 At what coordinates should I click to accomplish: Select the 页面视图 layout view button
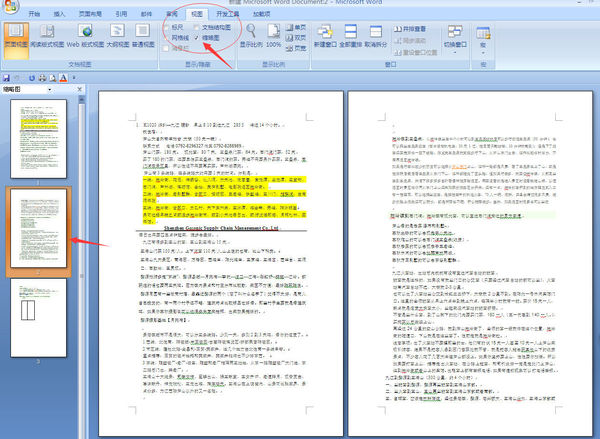pos(15,36)
